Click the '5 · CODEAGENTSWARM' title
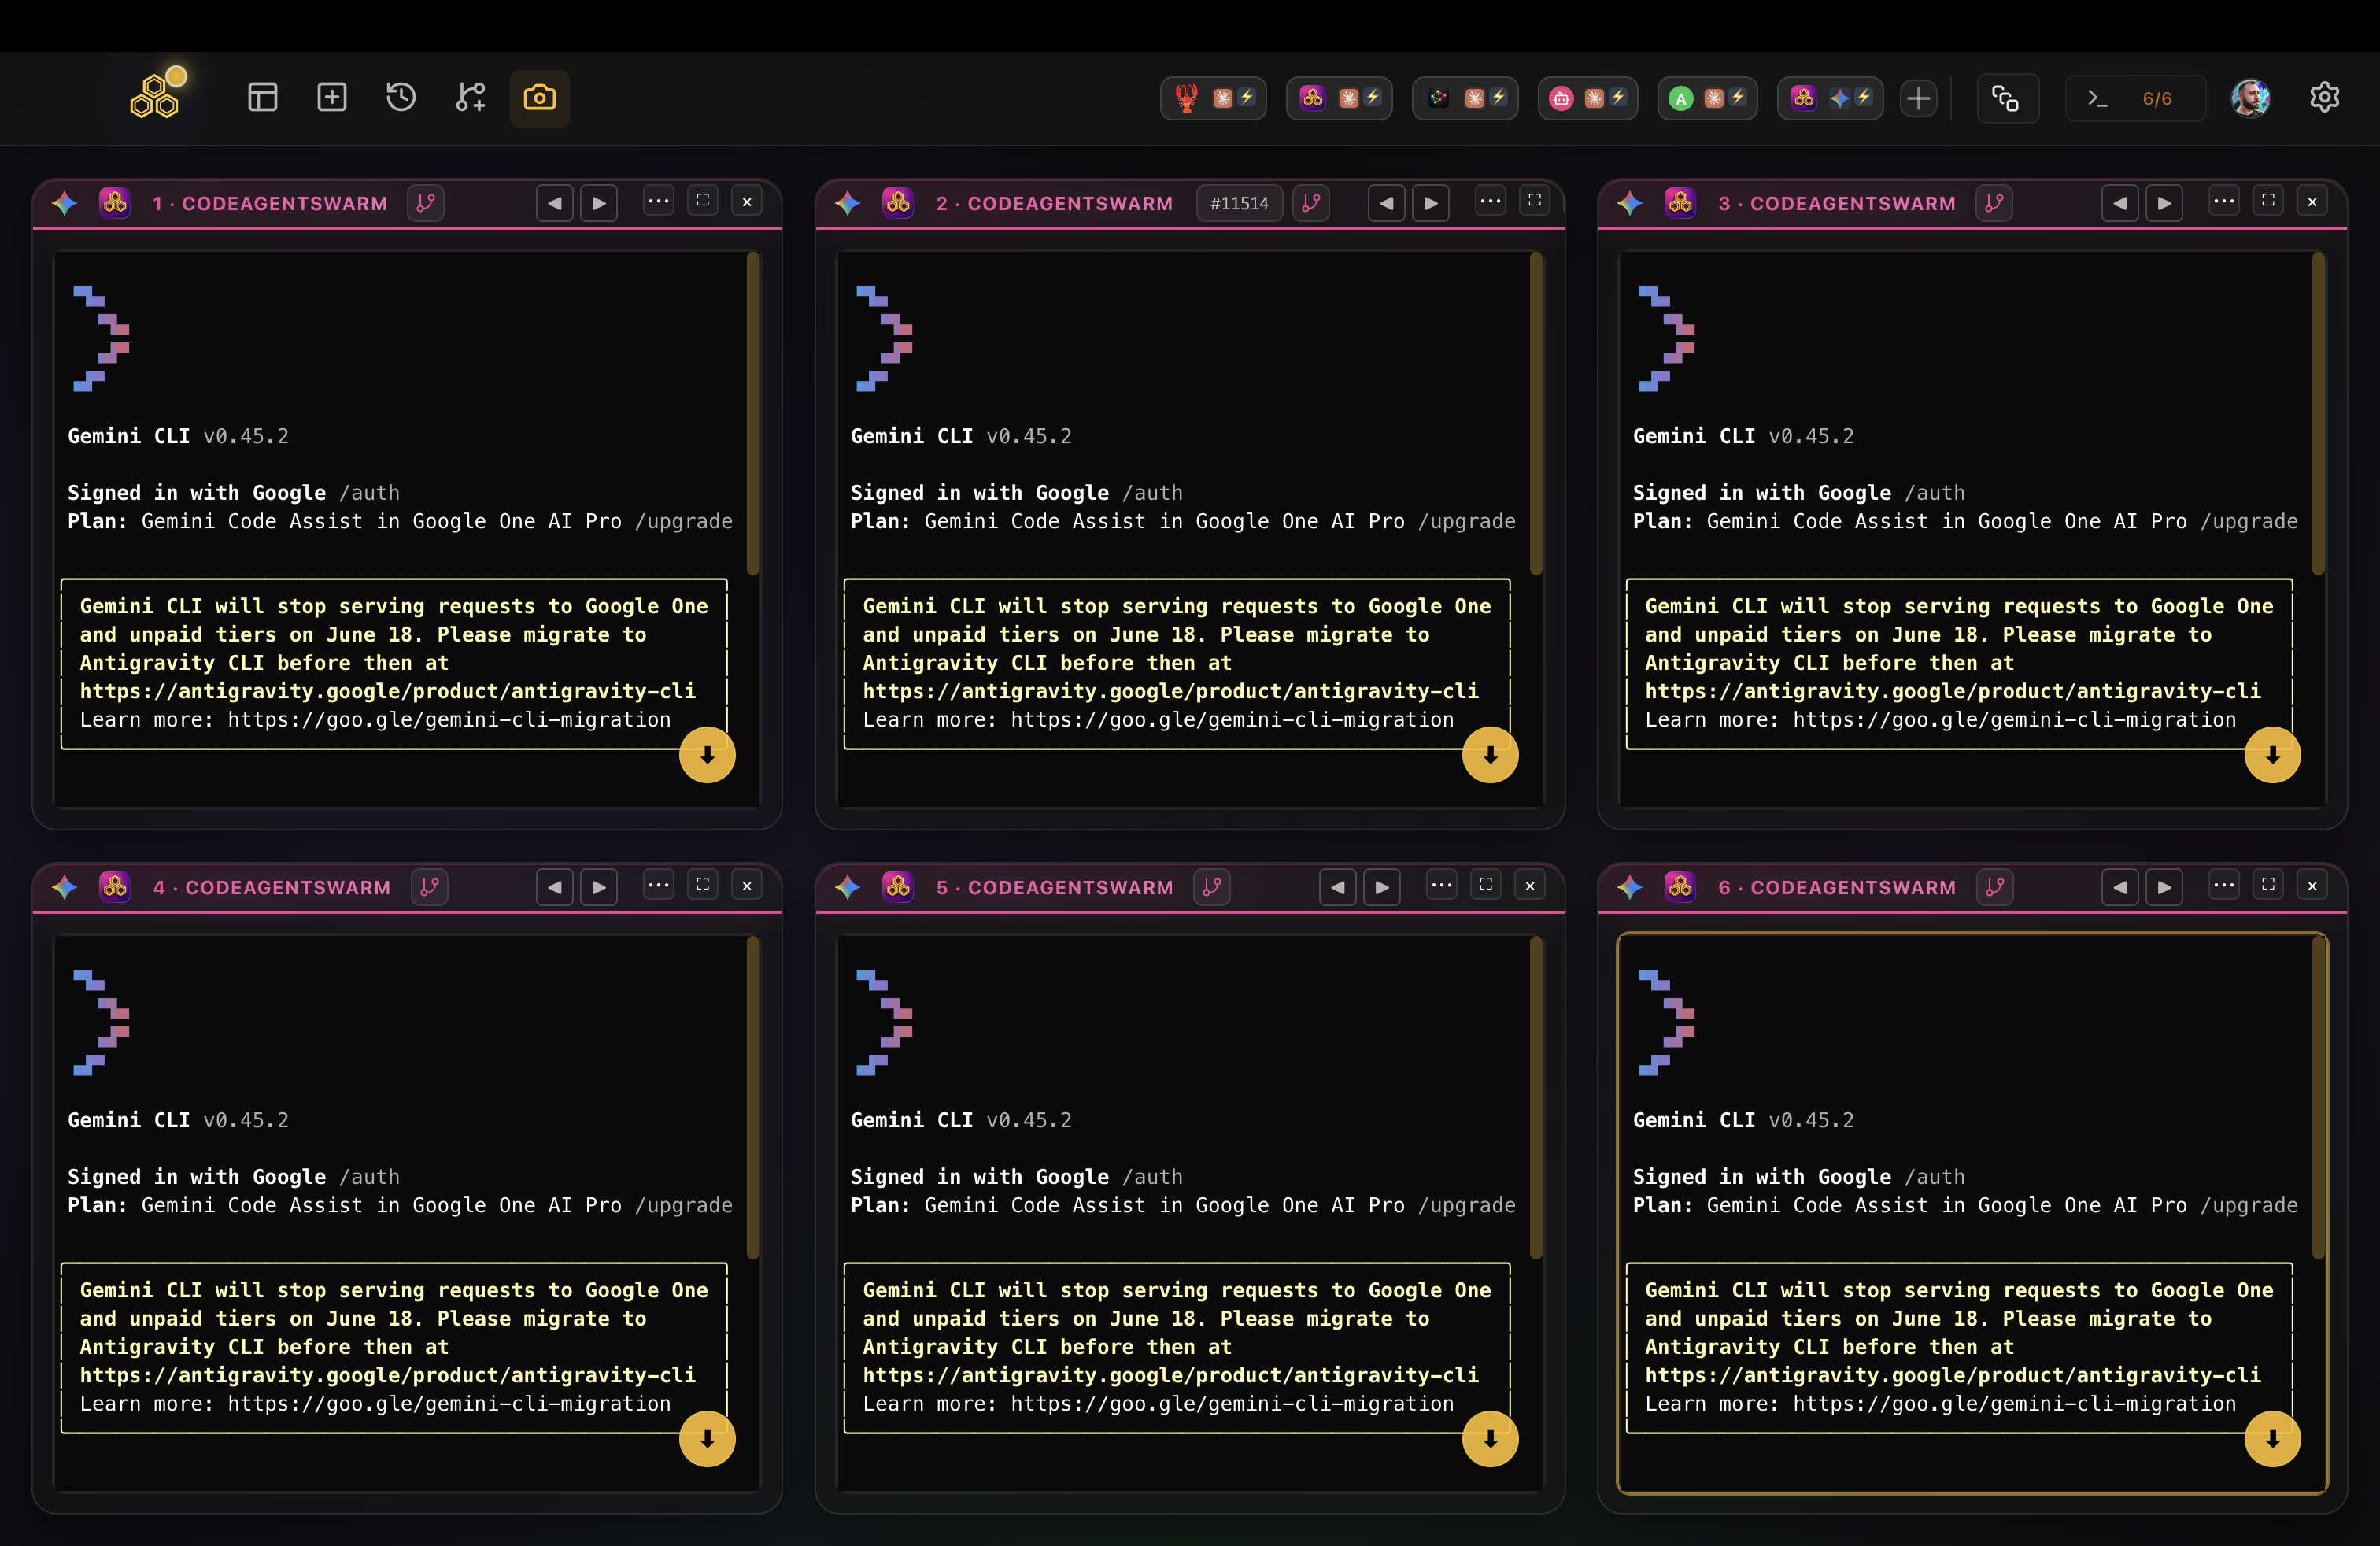 tap(1054, 887)
